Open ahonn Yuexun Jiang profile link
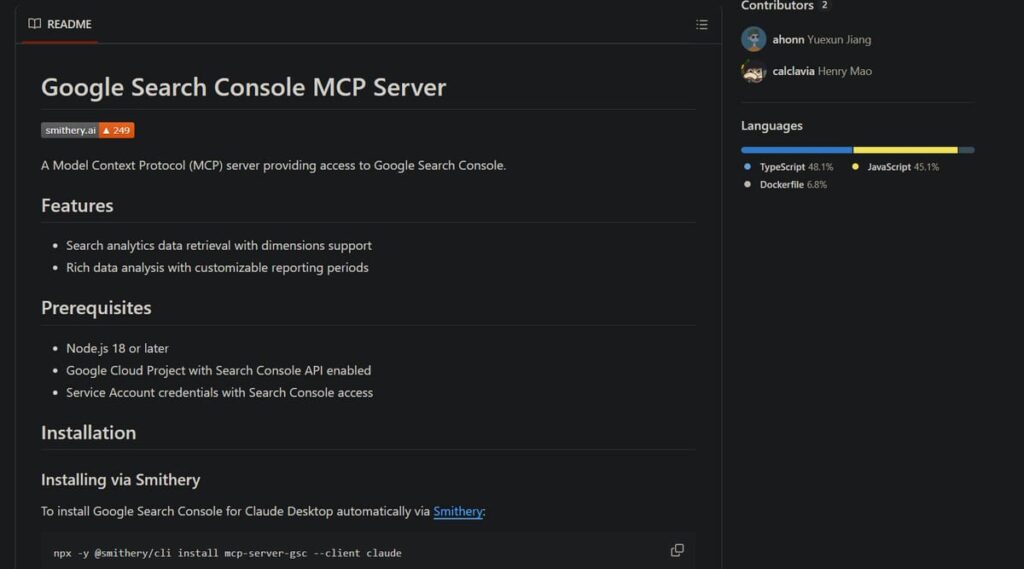The image size is (1024, 569). click(x=821, y=40)
